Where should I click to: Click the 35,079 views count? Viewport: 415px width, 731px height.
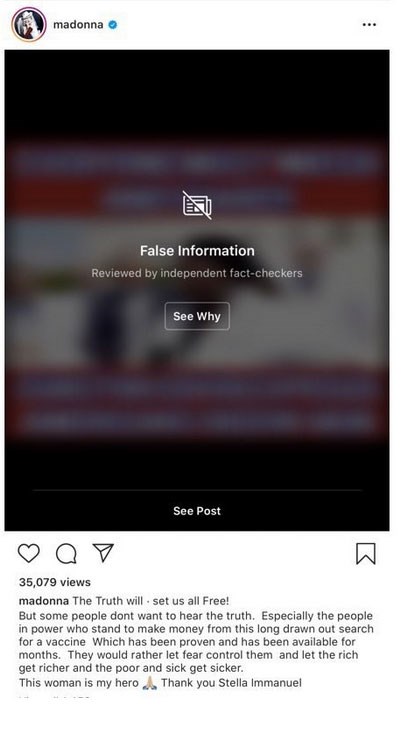pos(55,582)
